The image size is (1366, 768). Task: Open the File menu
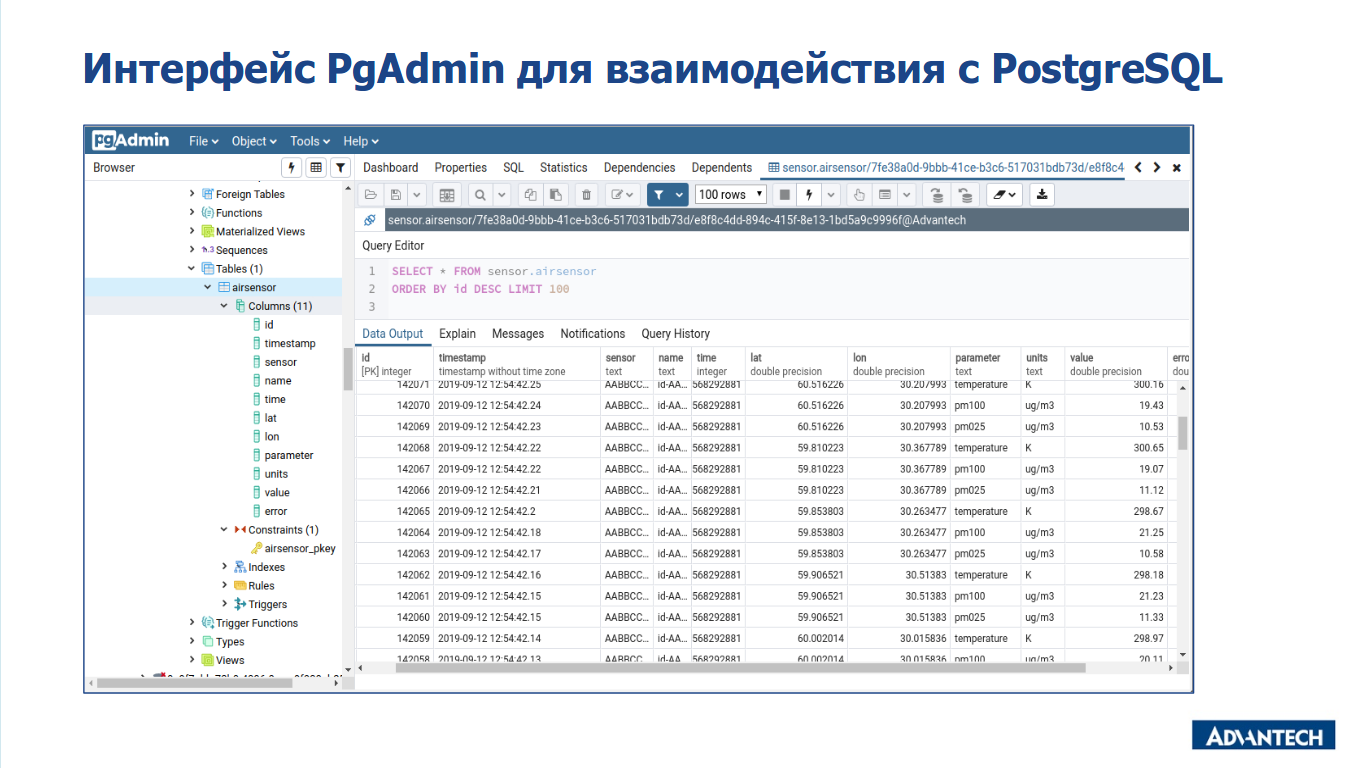click(x=203, y=140)
